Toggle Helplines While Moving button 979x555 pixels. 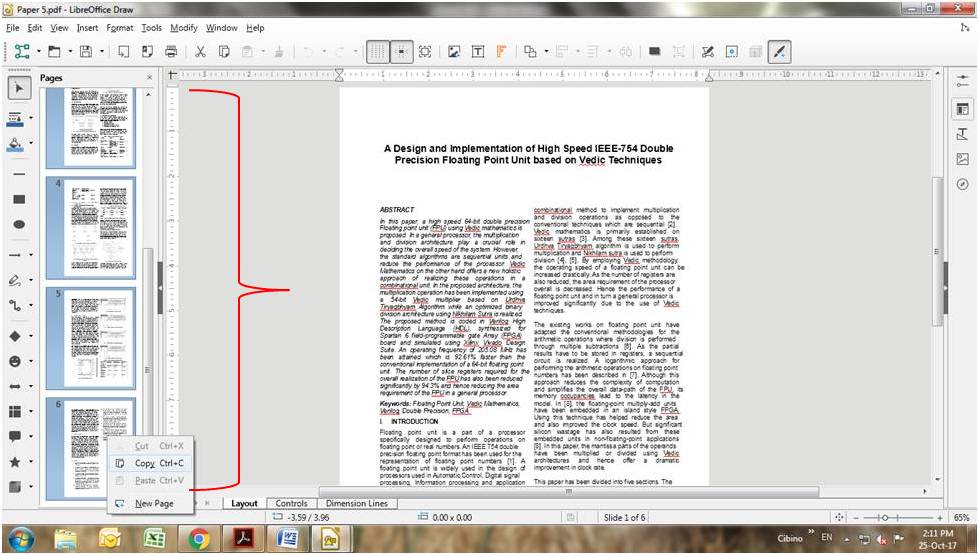tap(401, 52)
